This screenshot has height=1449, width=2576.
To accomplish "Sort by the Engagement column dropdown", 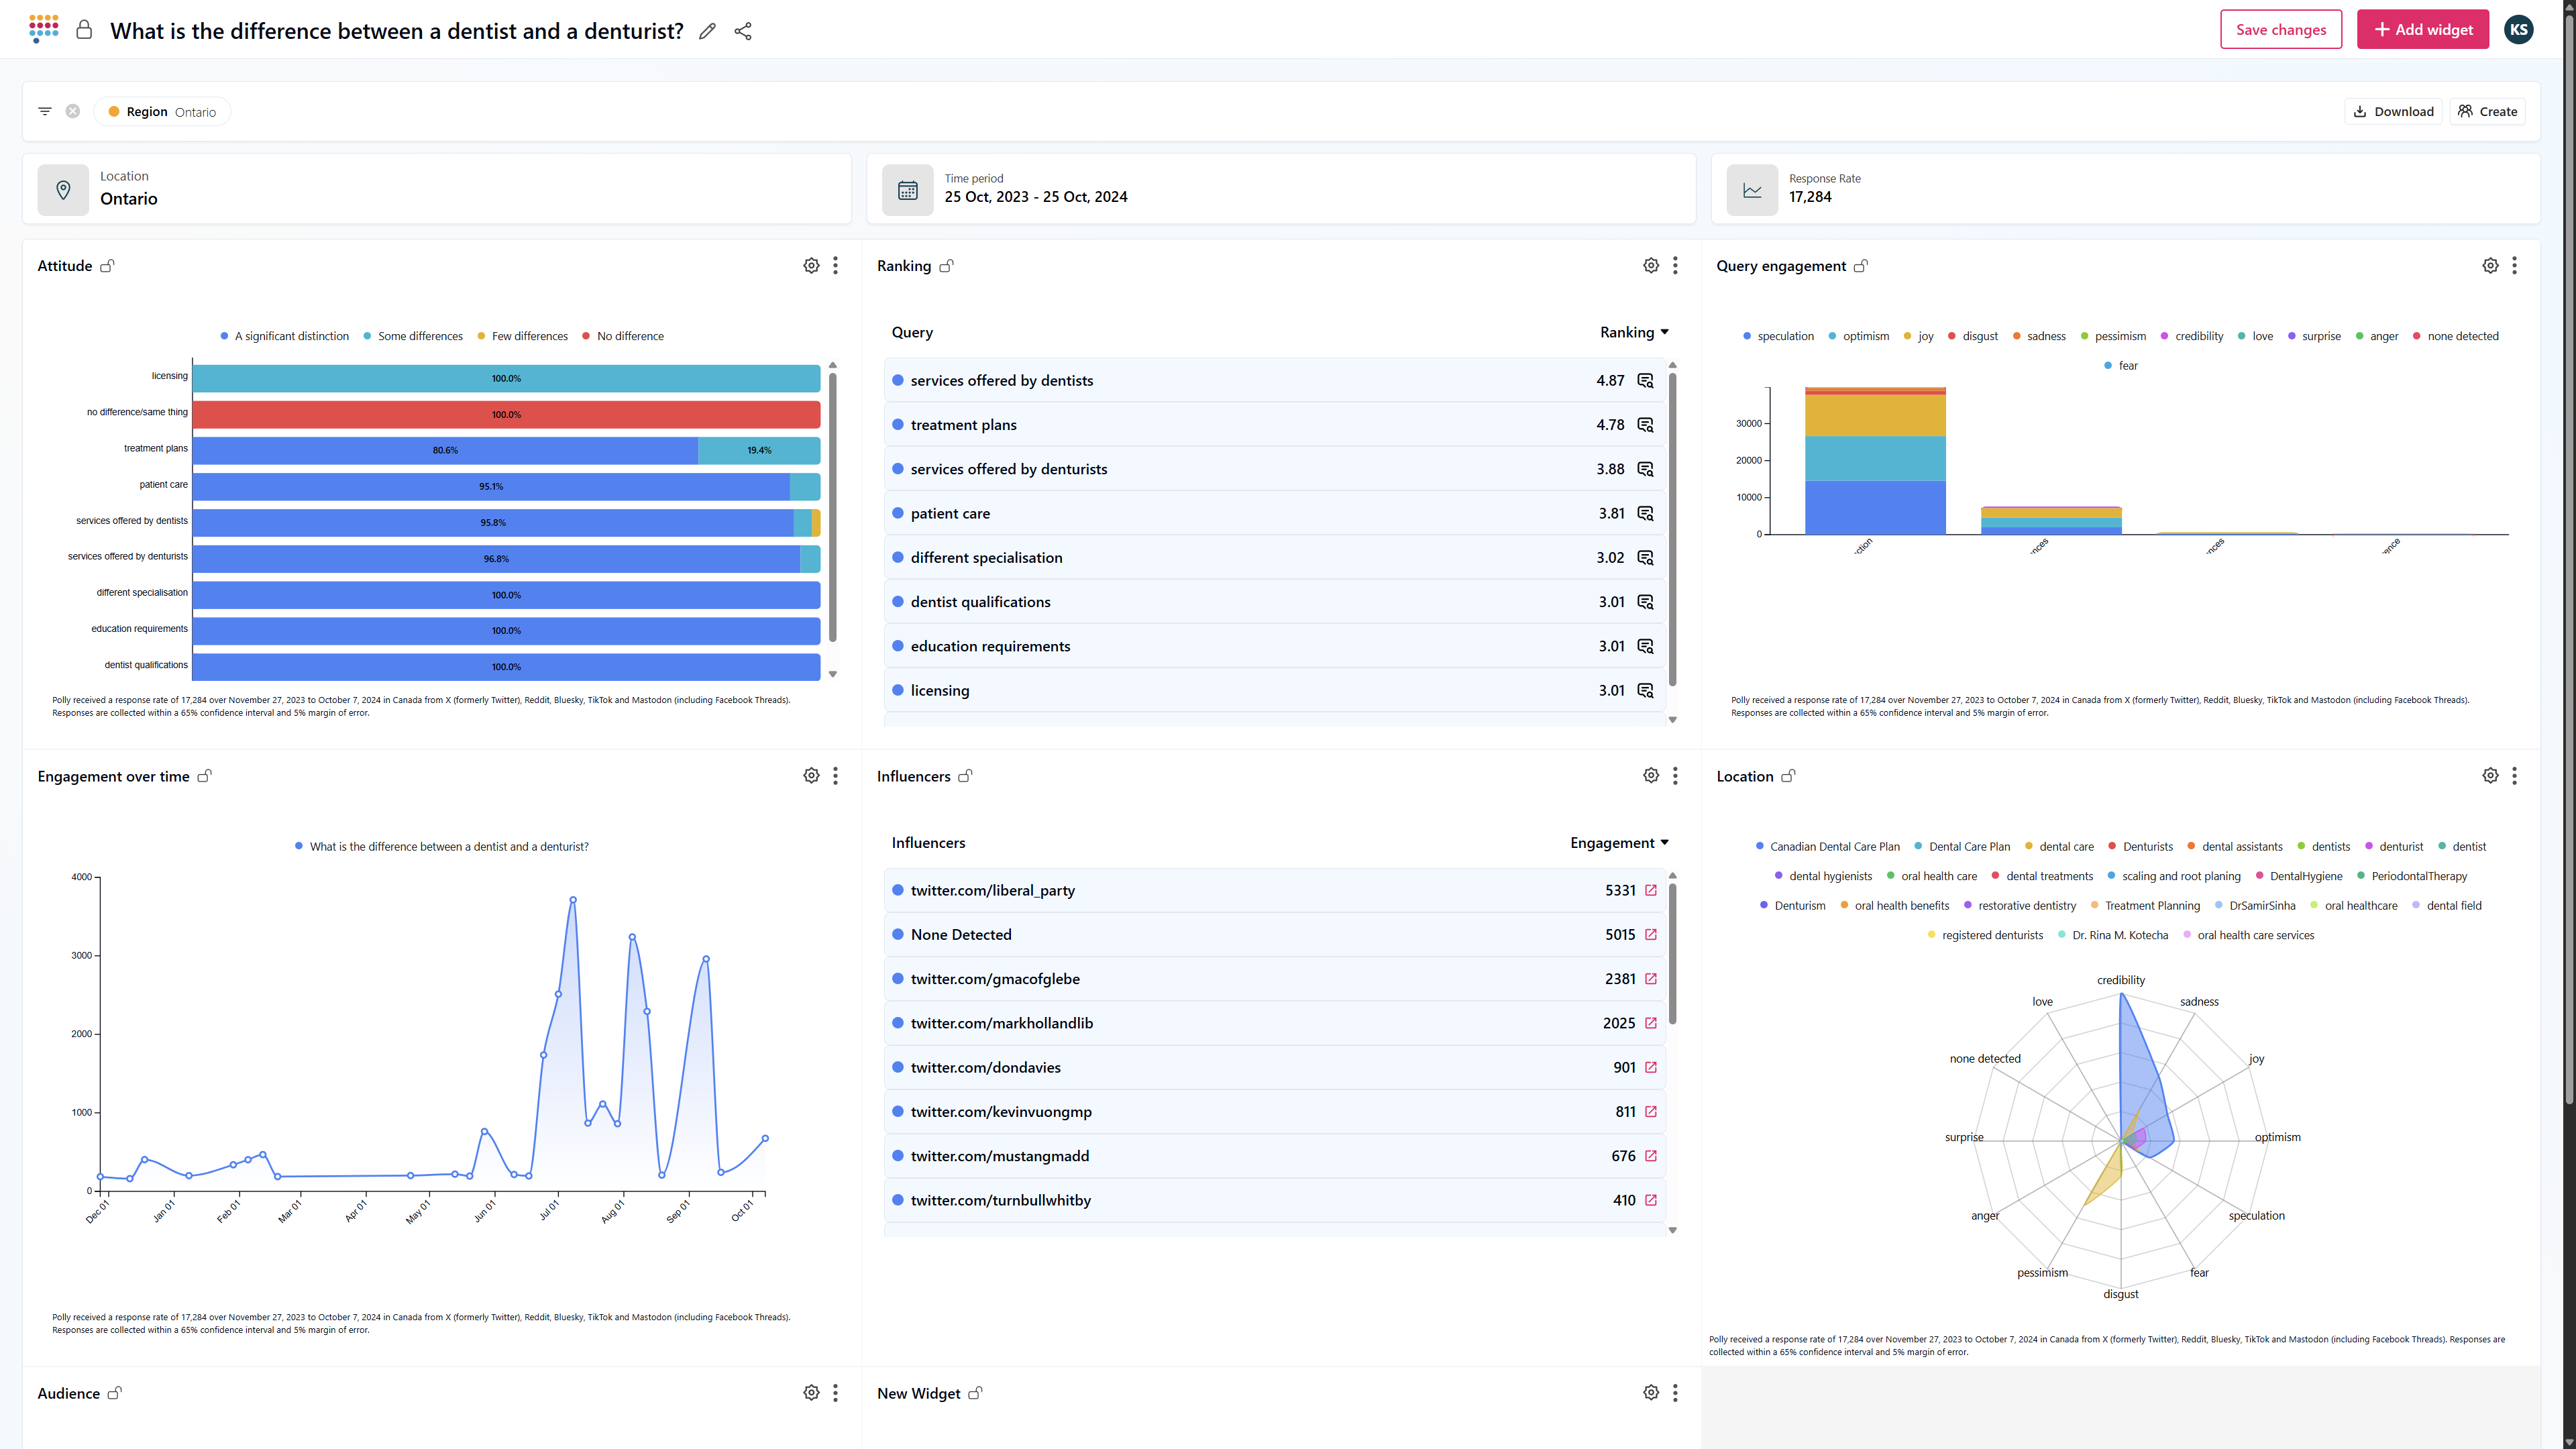I will pyautogui.click(x=1665, y=843).
